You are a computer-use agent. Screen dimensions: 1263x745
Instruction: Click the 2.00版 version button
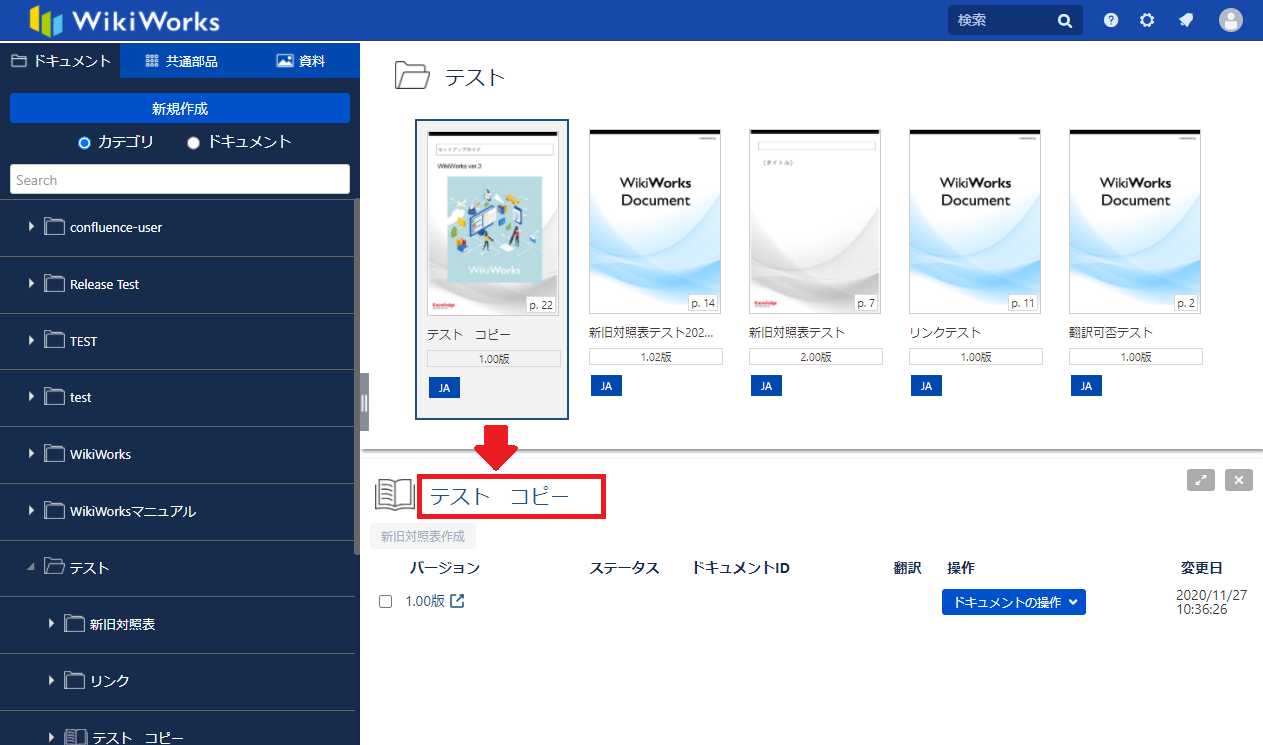pyautogui.click(x=816, y=357)
